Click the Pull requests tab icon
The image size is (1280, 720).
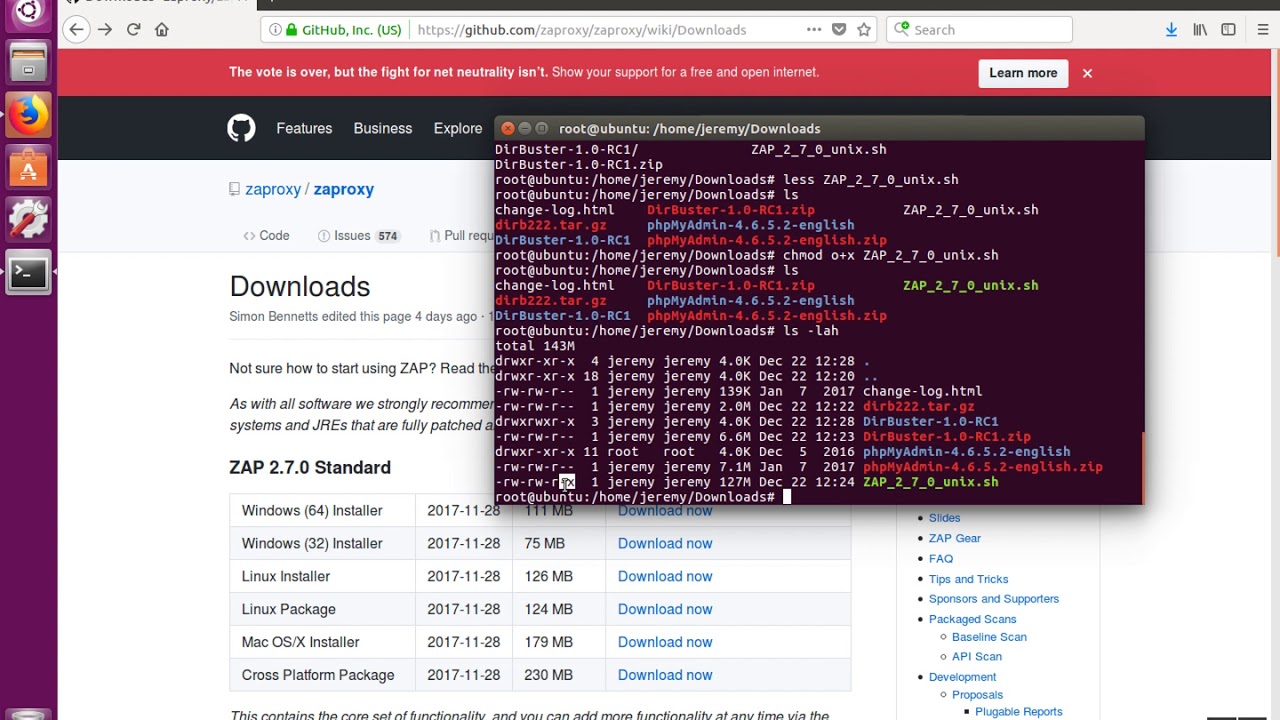click(x=435, y=236)
